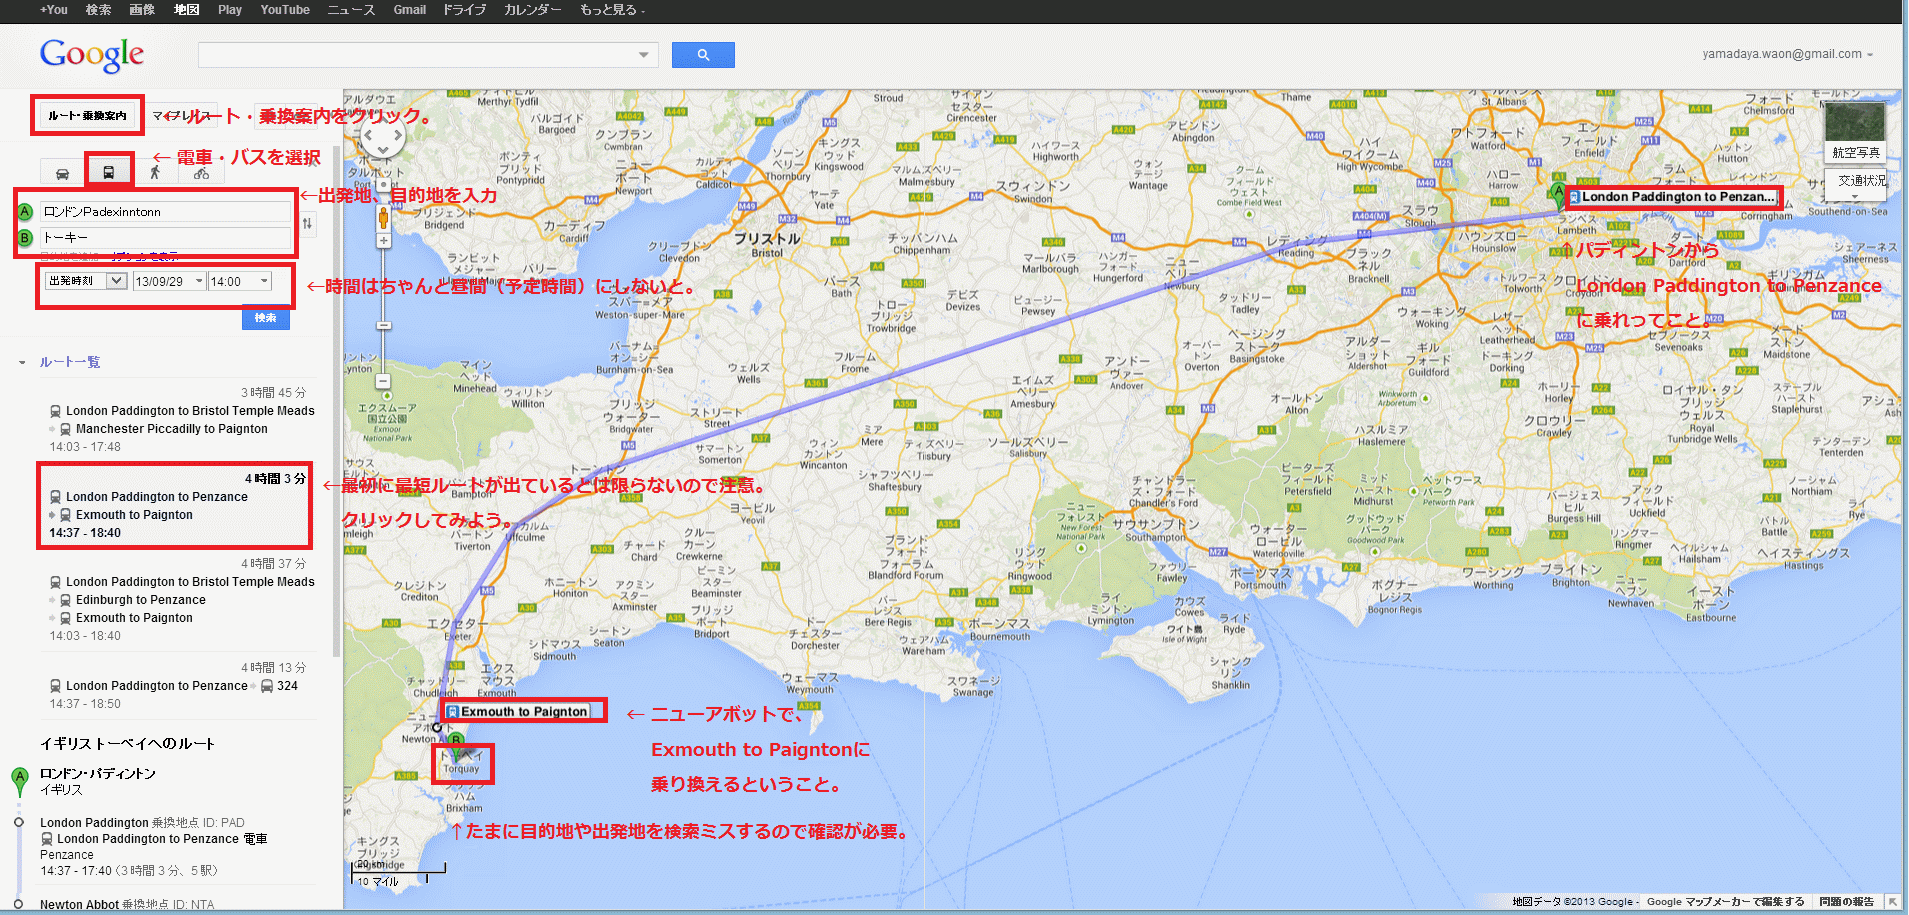Image resolution: width=1909 pixels, height=915 pixels.
Task: Open 画像 in the top bar
Action: [142, 10]
